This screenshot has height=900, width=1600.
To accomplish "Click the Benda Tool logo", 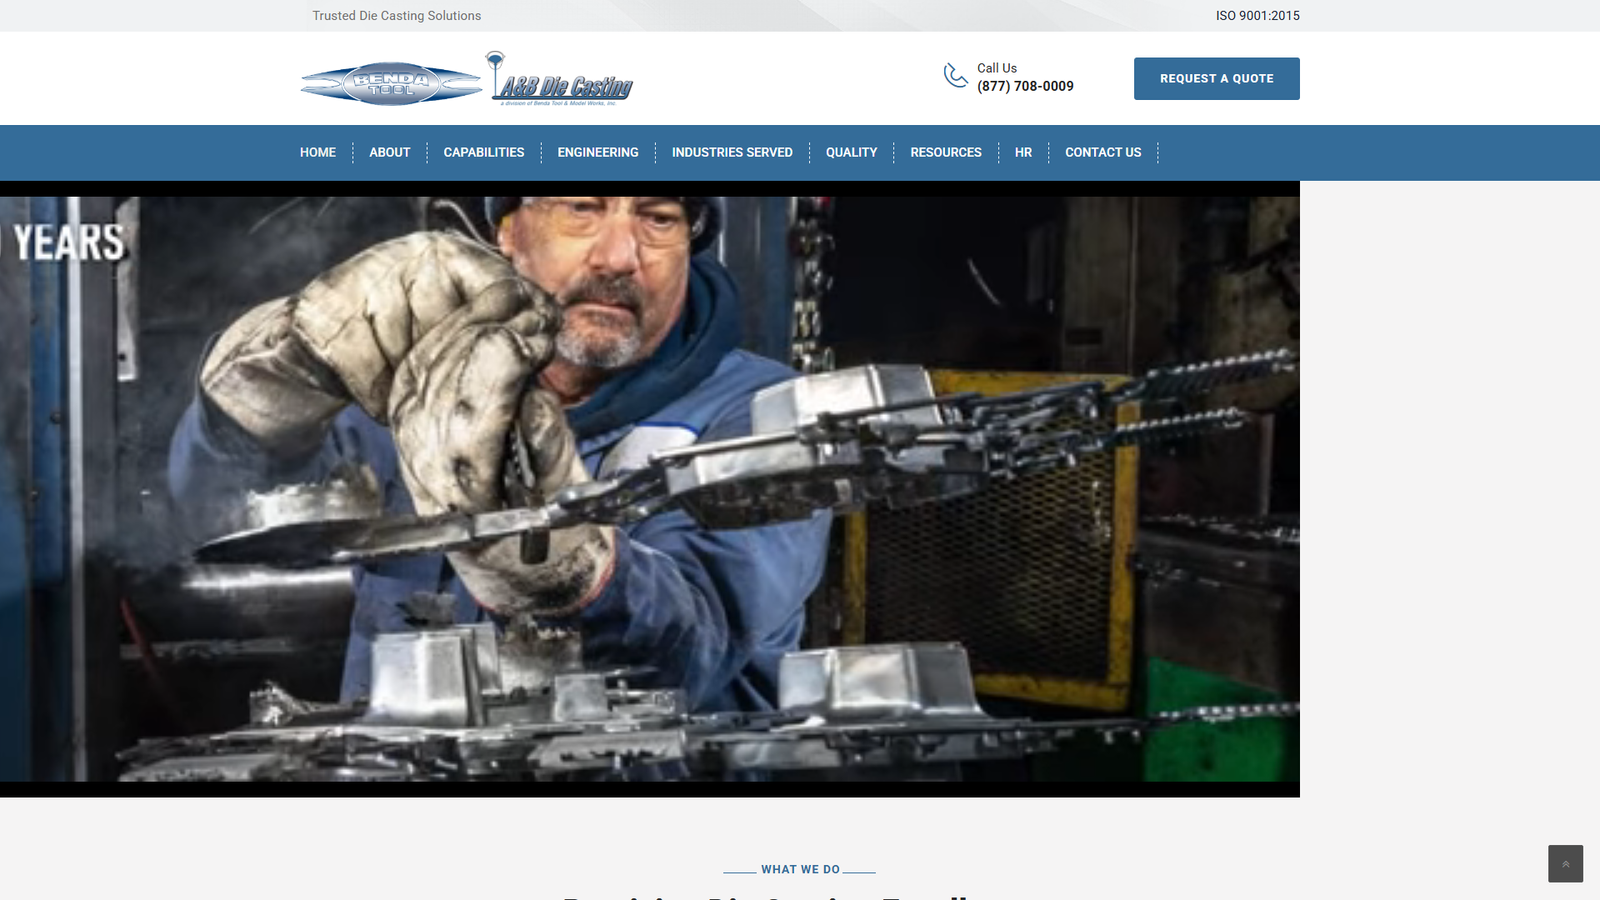I will click(390, 80).
